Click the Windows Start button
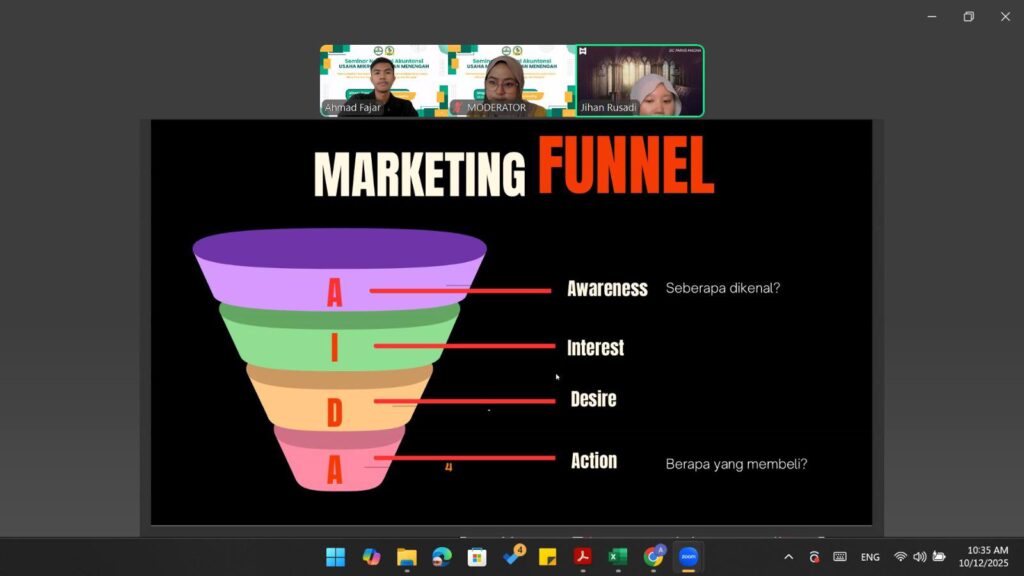The height and width of the screenshot is (576, 1024). pos(335,557)
